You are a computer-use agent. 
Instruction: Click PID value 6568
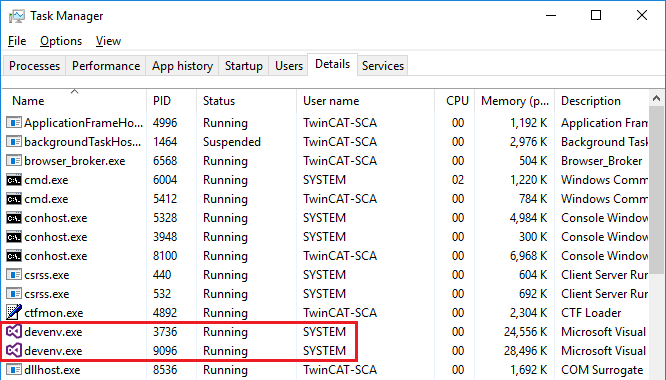point(165,161)
